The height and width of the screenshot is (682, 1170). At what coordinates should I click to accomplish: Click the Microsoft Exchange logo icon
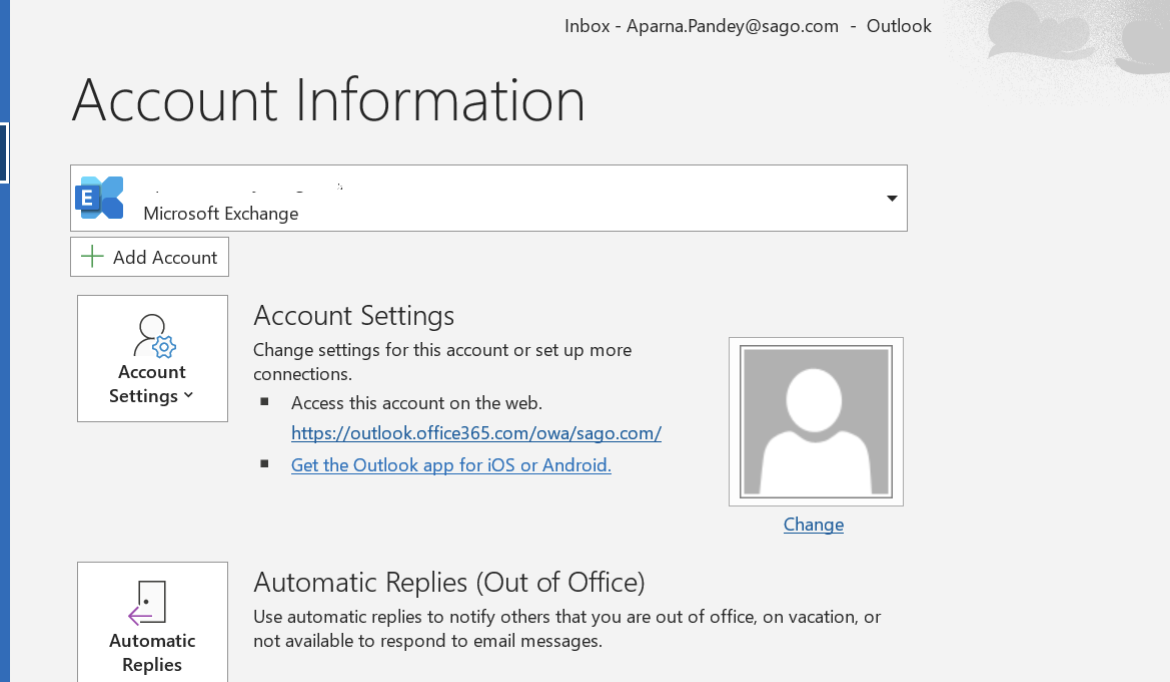point(99,198)
